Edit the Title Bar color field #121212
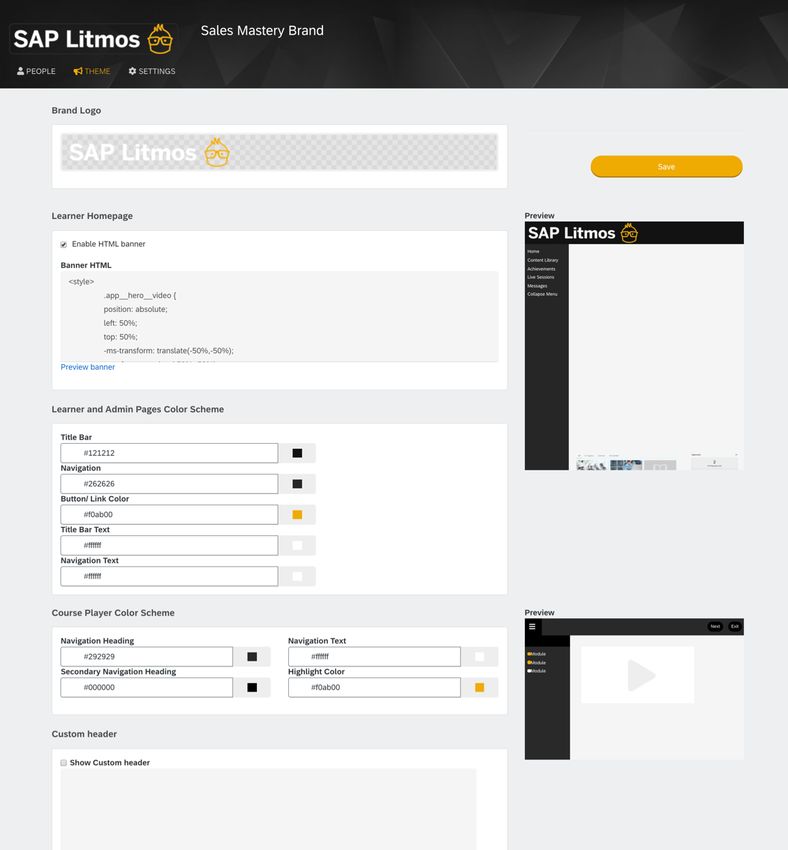The image size is (788, 850). (169, 453)
